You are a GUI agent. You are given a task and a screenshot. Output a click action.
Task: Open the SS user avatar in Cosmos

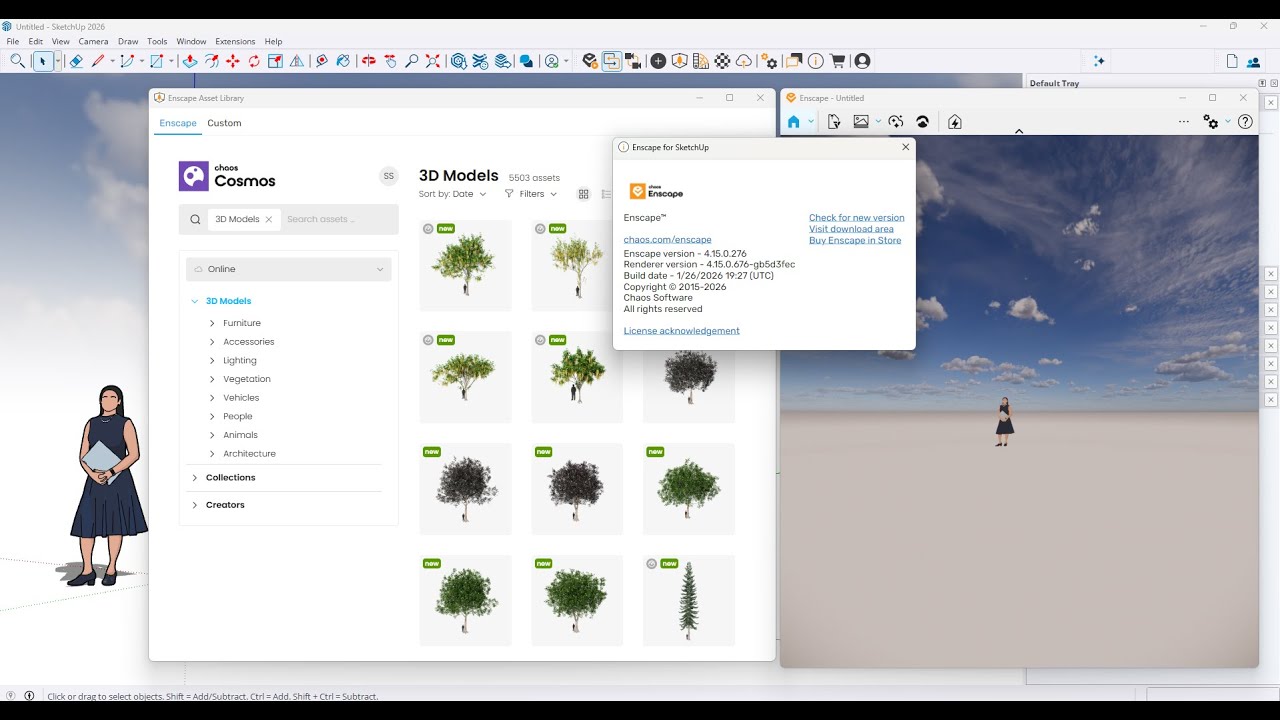389,176
